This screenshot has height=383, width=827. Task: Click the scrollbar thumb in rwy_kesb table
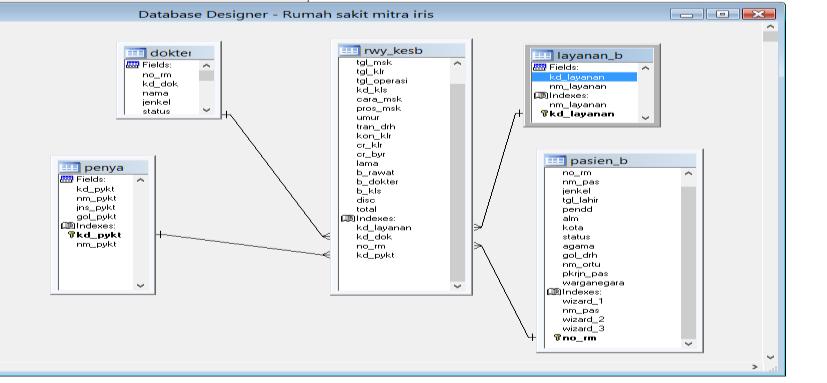click(457, 182)
